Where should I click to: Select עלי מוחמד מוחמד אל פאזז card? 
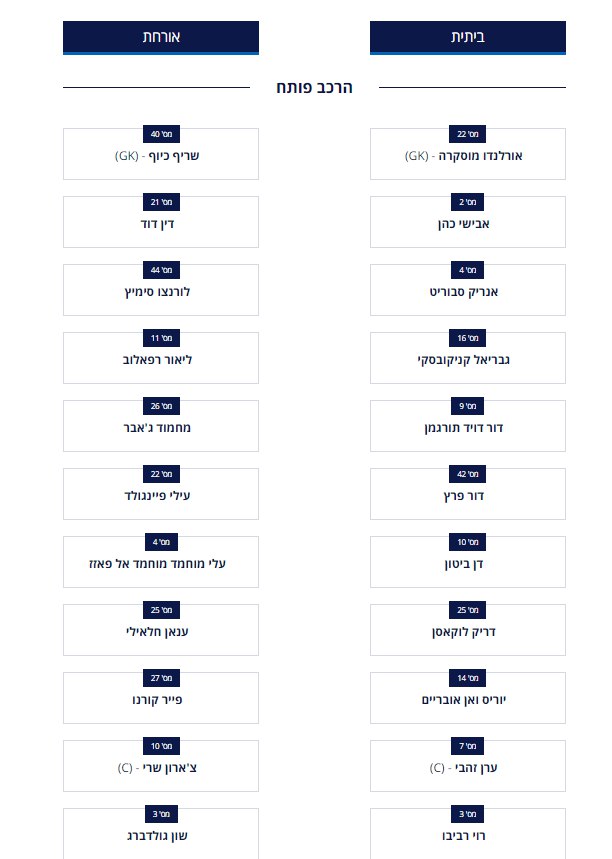[160, 563]
